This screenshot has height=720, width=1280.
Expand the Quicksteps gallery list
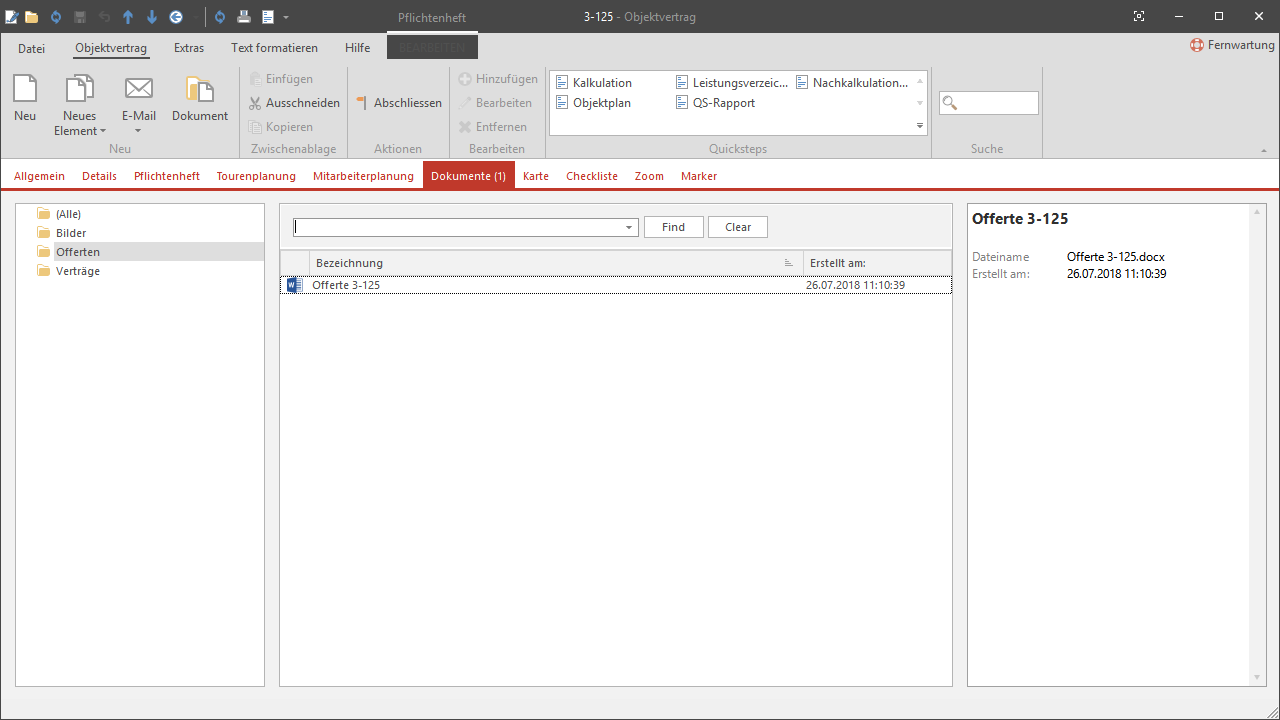click(x=919, y=125)
